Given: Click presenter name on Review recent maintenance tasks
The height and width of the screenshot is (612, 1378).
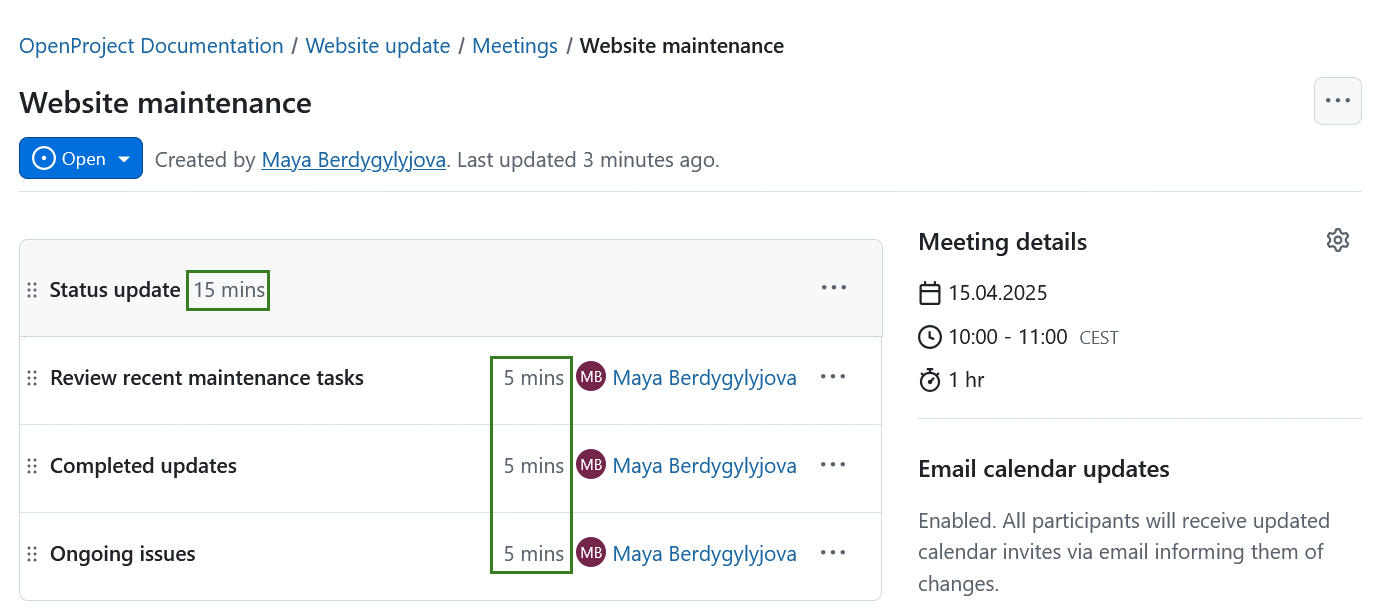Looking at the screenshot, I should (704, 378).
